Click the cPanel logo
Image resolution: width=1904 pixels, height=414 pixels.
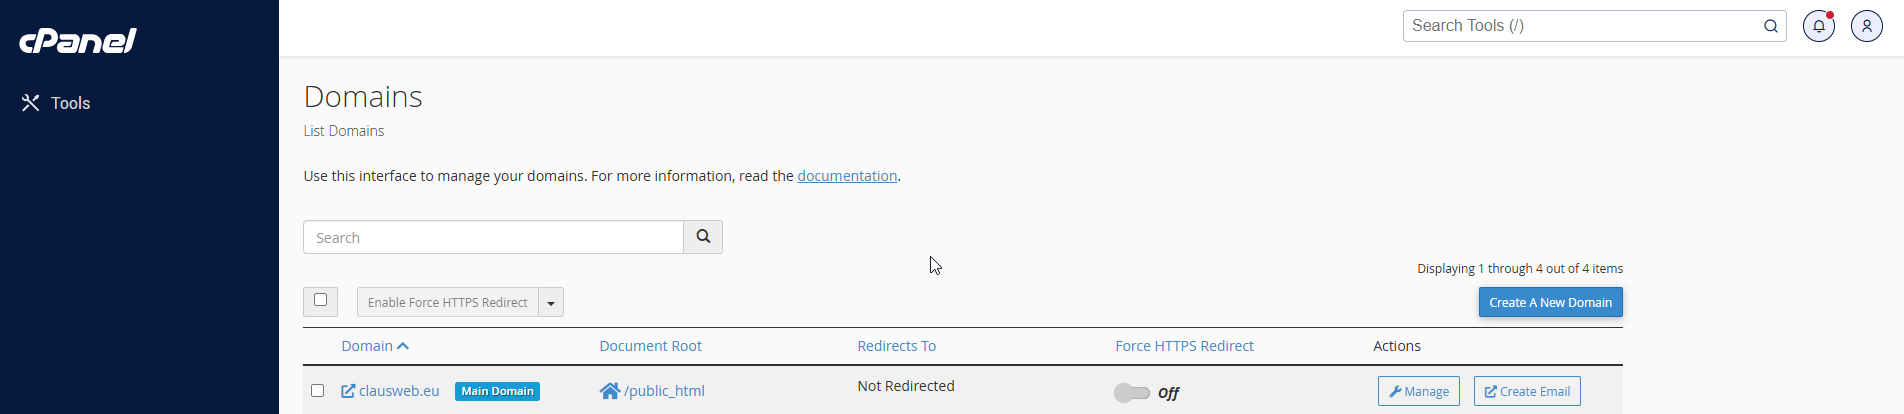click(x=78, y=40)
